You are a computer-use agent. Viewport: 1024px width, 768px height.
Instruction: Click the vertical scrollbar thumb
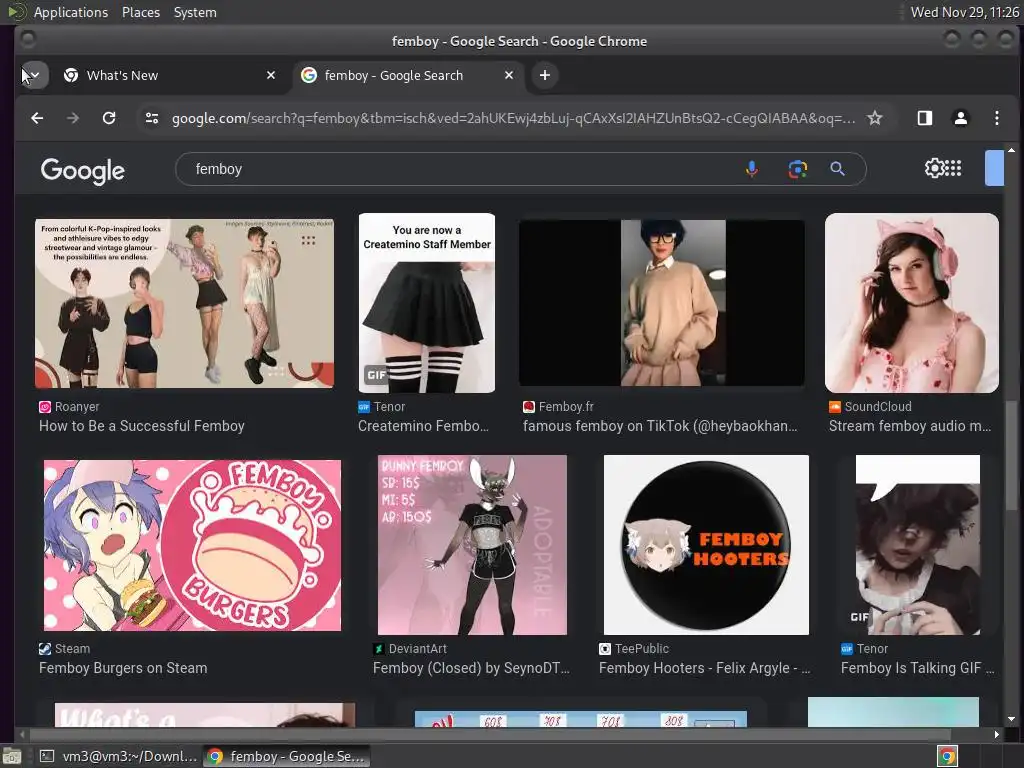tap(1011, 455)
